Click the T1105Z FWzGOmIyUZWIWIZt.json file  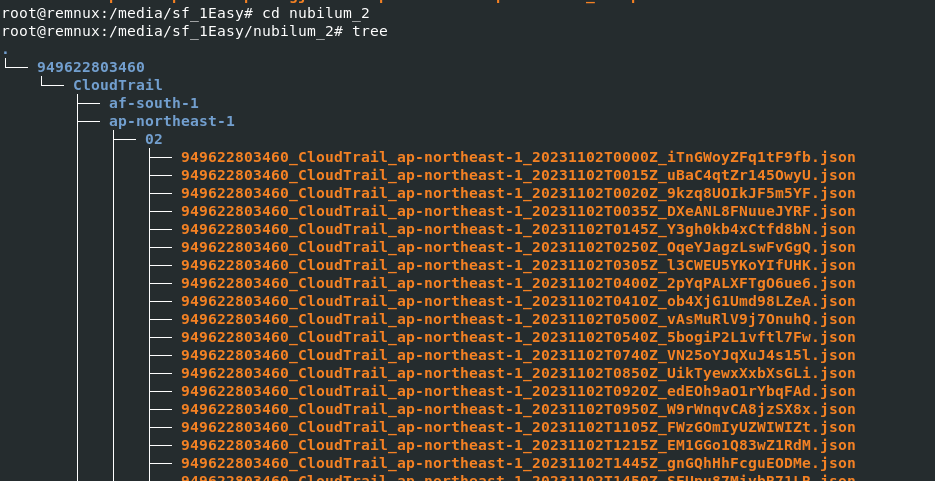coord(518,427)
